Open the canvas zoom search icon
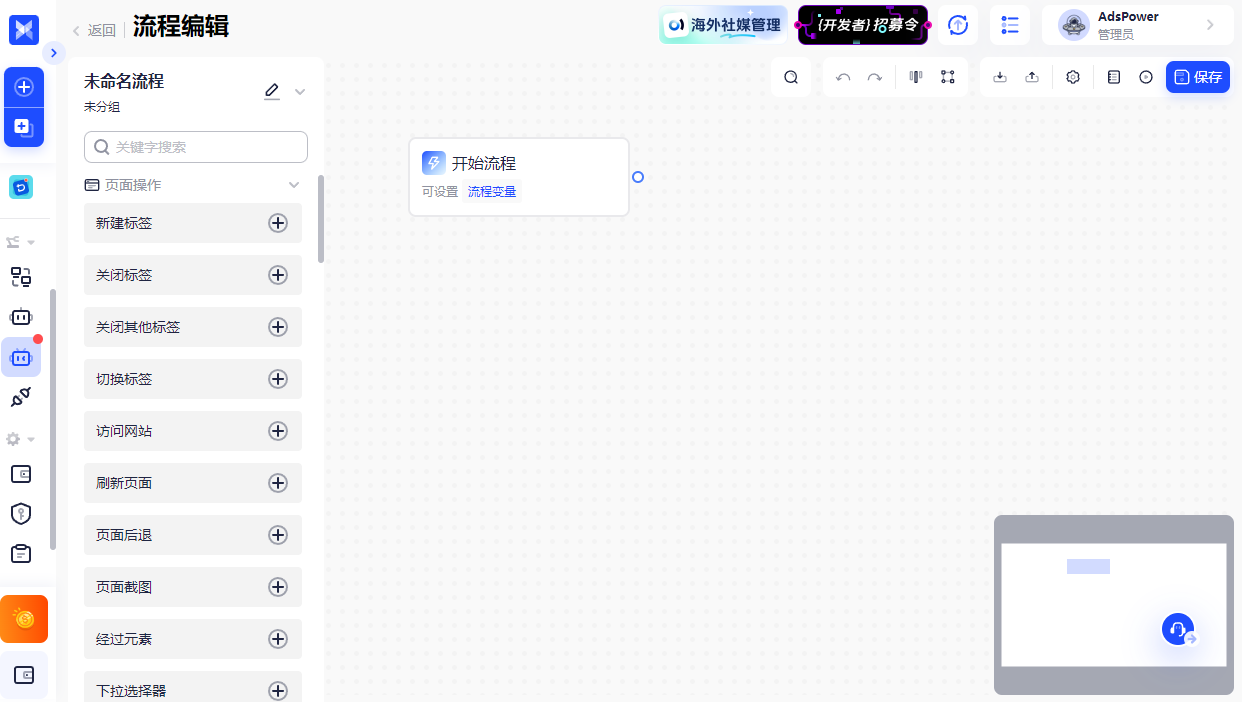Image resolution: width=1242 pixels, height=702 pixels. pyautogui.click(x=791, y=76)
